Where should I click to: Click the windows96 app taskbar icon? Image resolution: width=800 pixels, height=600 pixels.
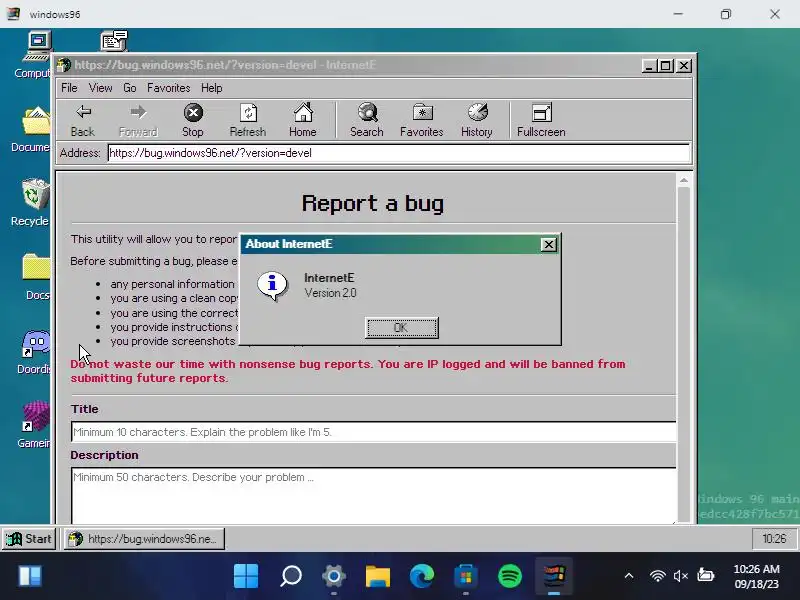pos(554,576)
